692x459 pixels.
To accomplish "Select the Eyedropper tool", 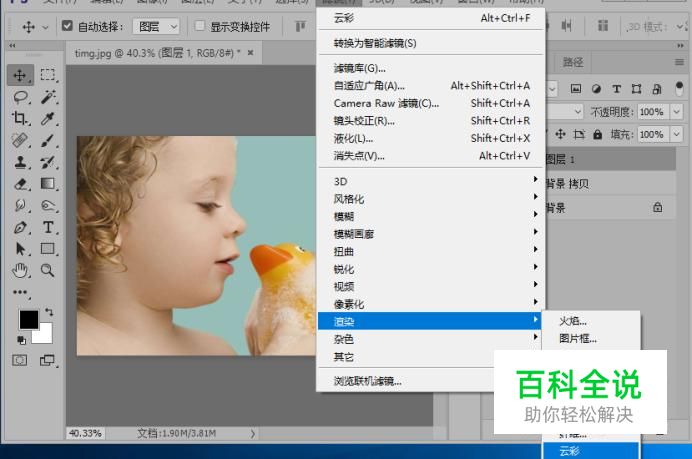I will point(48,118).
